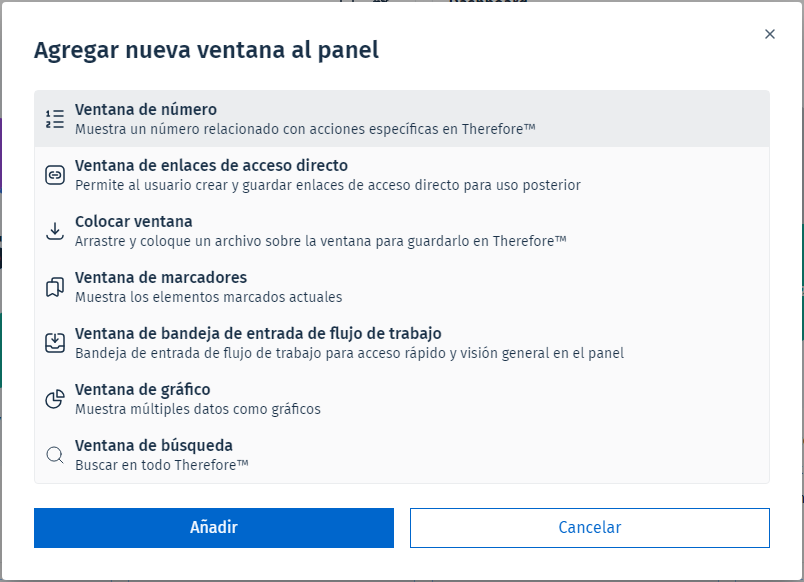Close the 'Agregar nueva ventana' dialog

click(x=770, y=34)
